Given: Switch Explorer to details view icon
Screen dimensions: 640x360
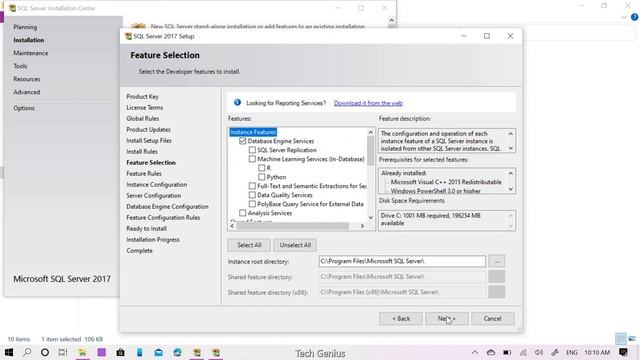Looking at the screenshot, I should [x=621, y=338].
